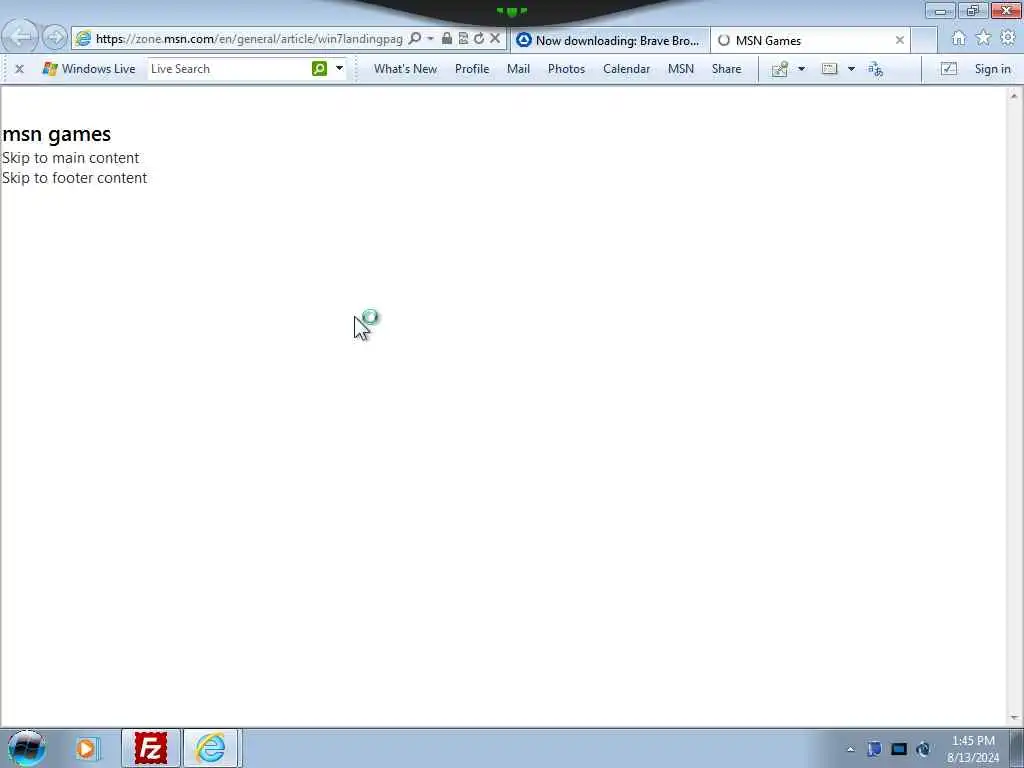1024x768 pixels.
Task: Show hidden system tray icons
Action: coord(850,749)
